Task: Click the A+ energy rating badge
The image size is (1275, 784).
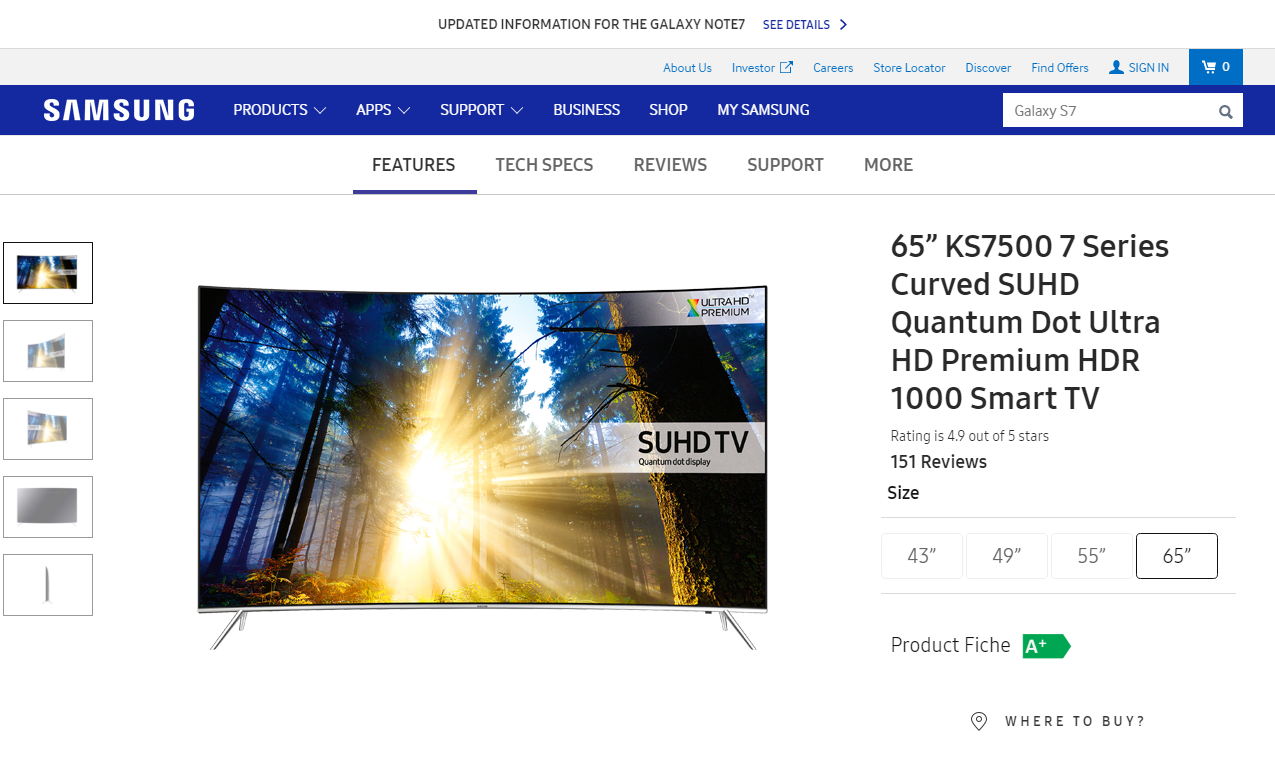Action: (1046, 646)
